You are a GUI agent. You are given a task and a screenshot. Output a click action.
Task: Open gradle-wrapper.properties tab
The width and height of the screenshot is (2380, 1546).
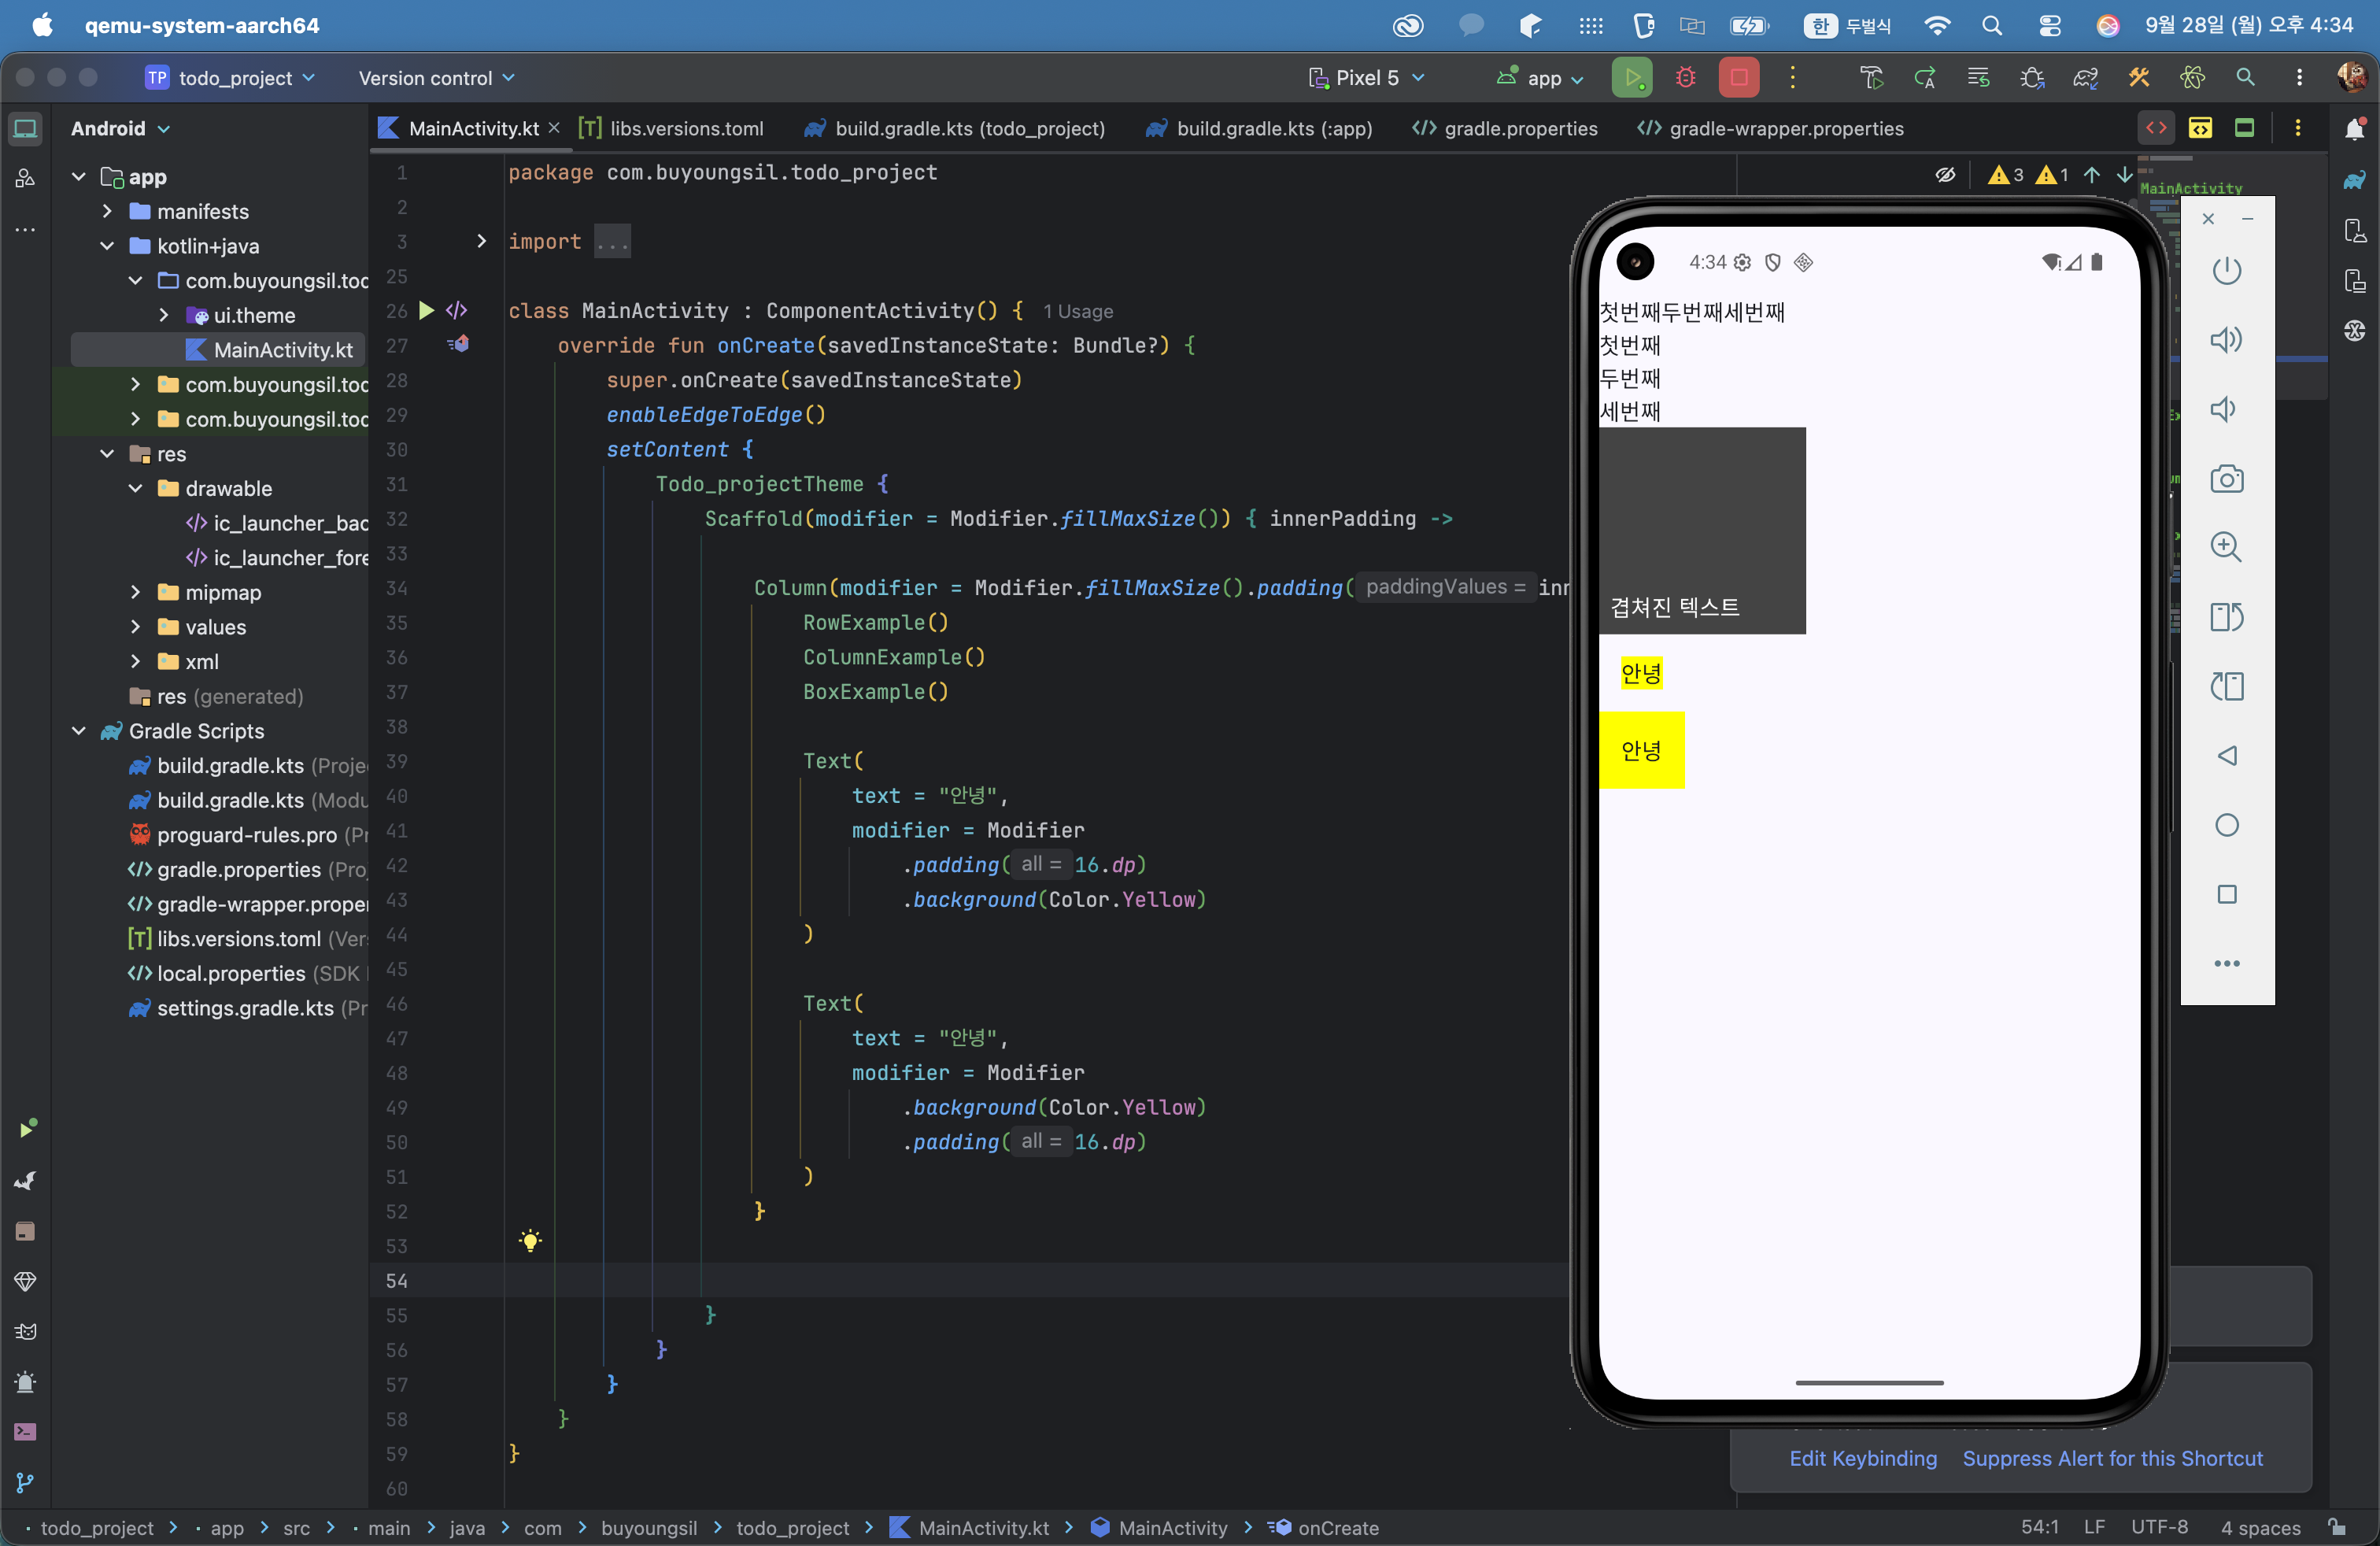point(1770,128)
